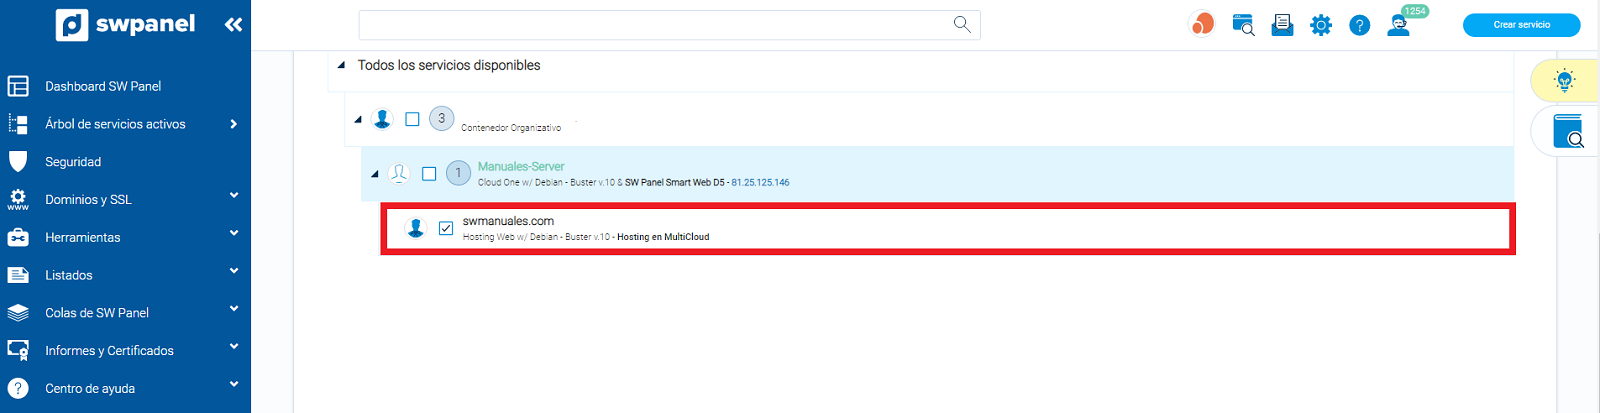This screenshot has width=1600, height=413.
Task: Click the Crear servicio button
Action: (1521, 25)
